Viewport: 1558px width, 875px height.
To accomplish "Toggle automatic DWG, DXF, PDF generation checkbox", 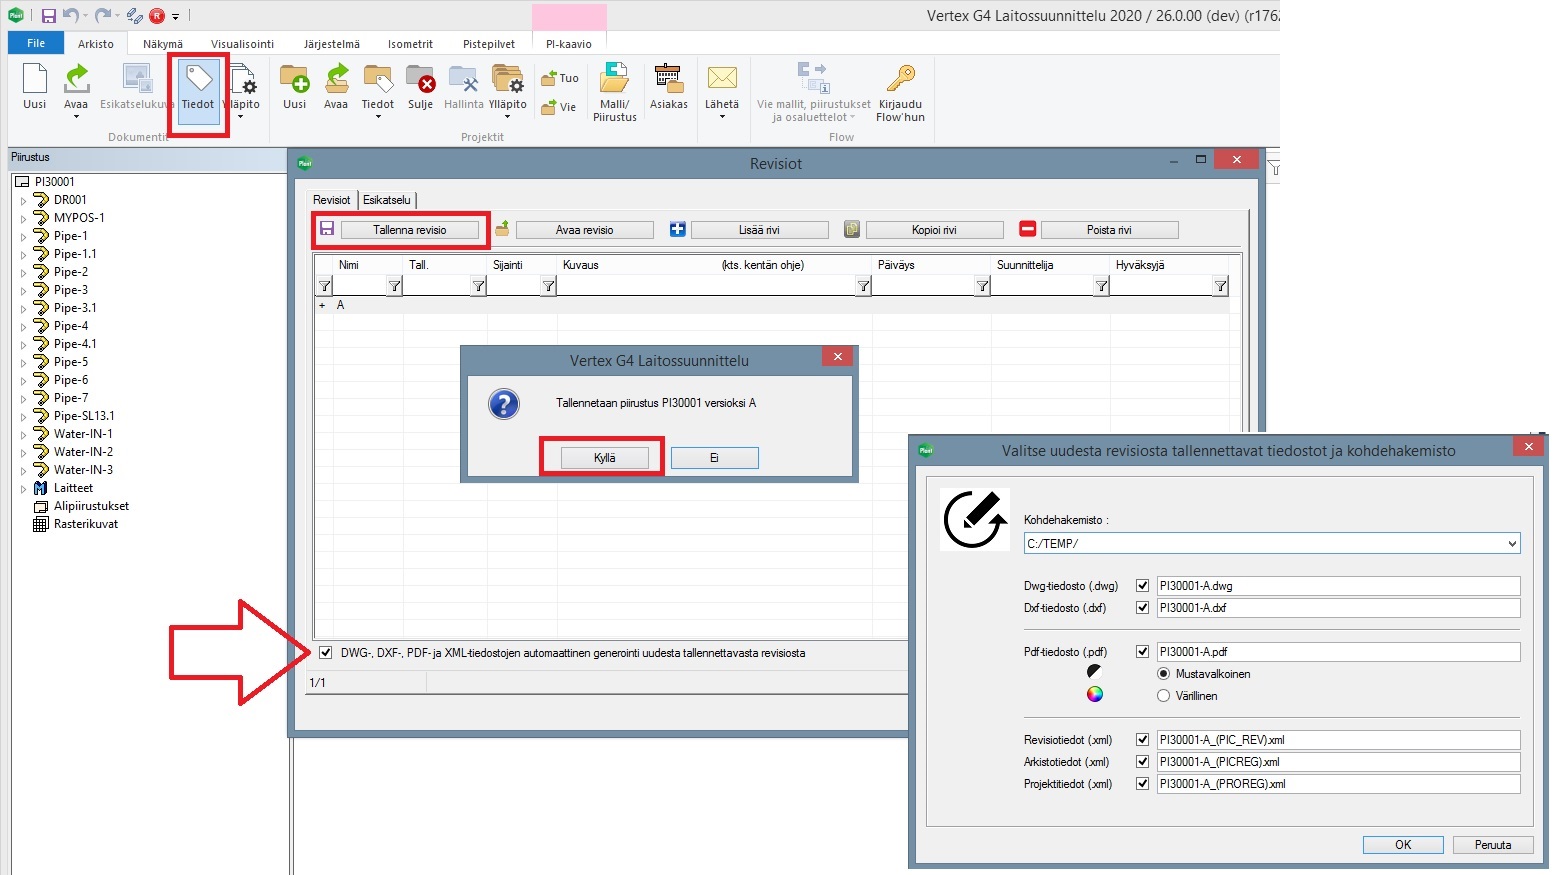I will pos(326,653).
